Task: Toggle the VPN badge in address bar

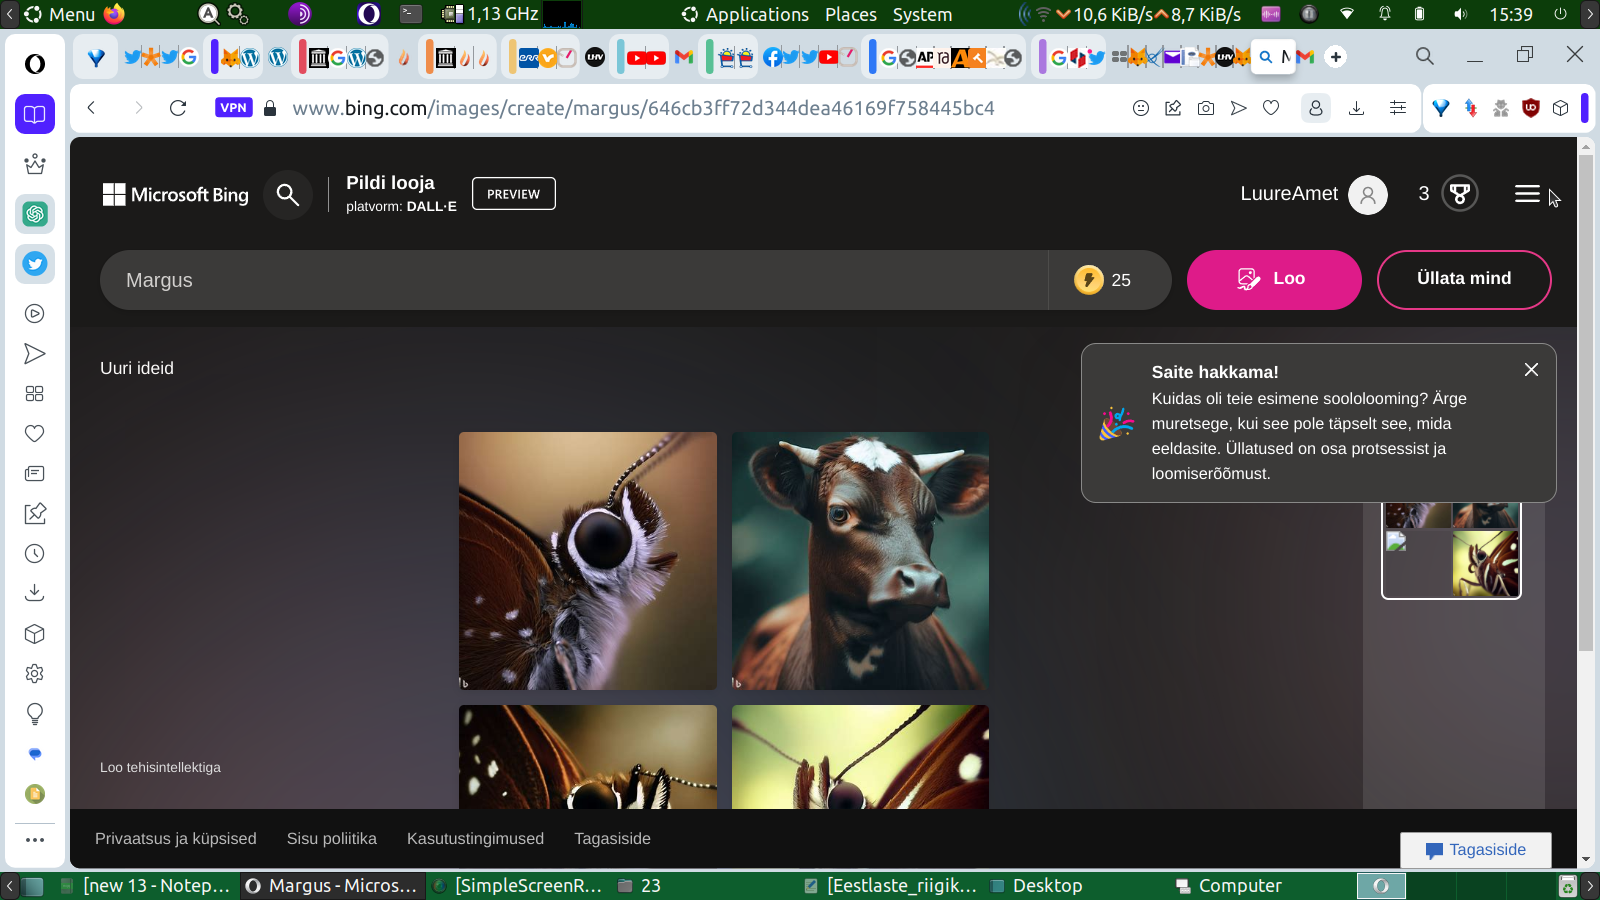Action: pos(233,108)
